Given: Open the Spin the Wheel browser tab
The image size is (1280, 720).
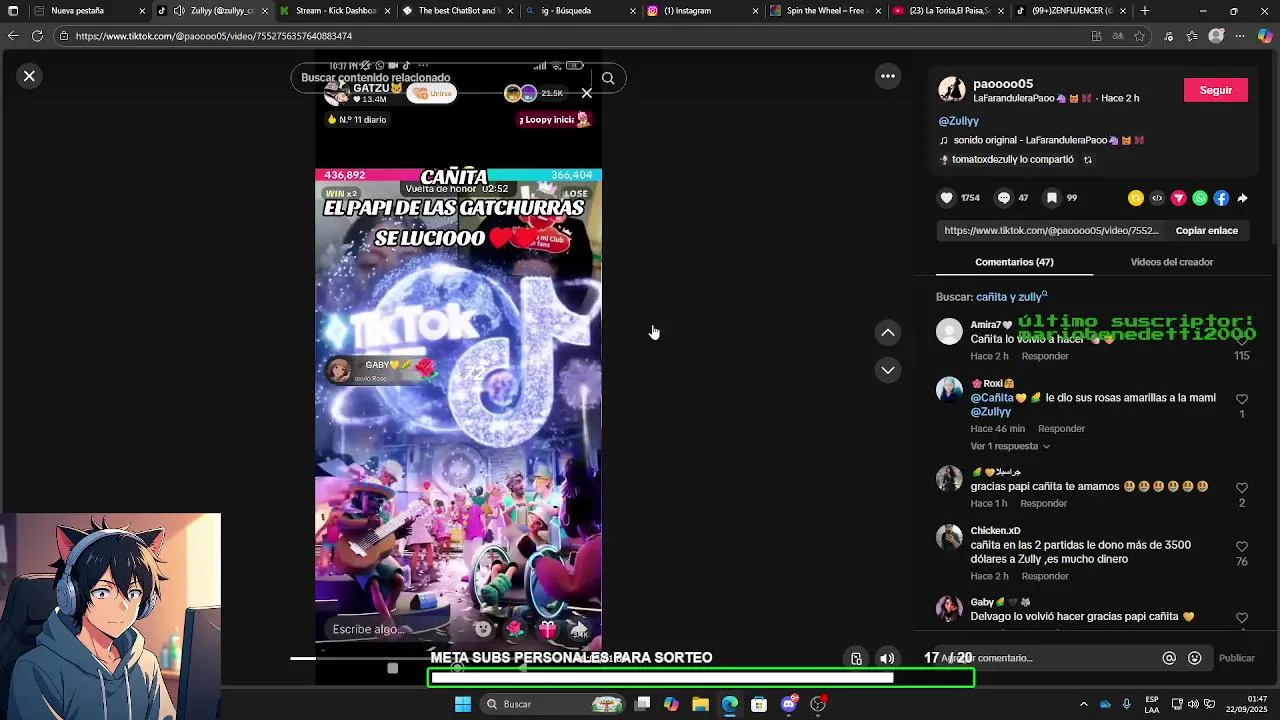Looking at the screenshot, I should coord(825,11).
